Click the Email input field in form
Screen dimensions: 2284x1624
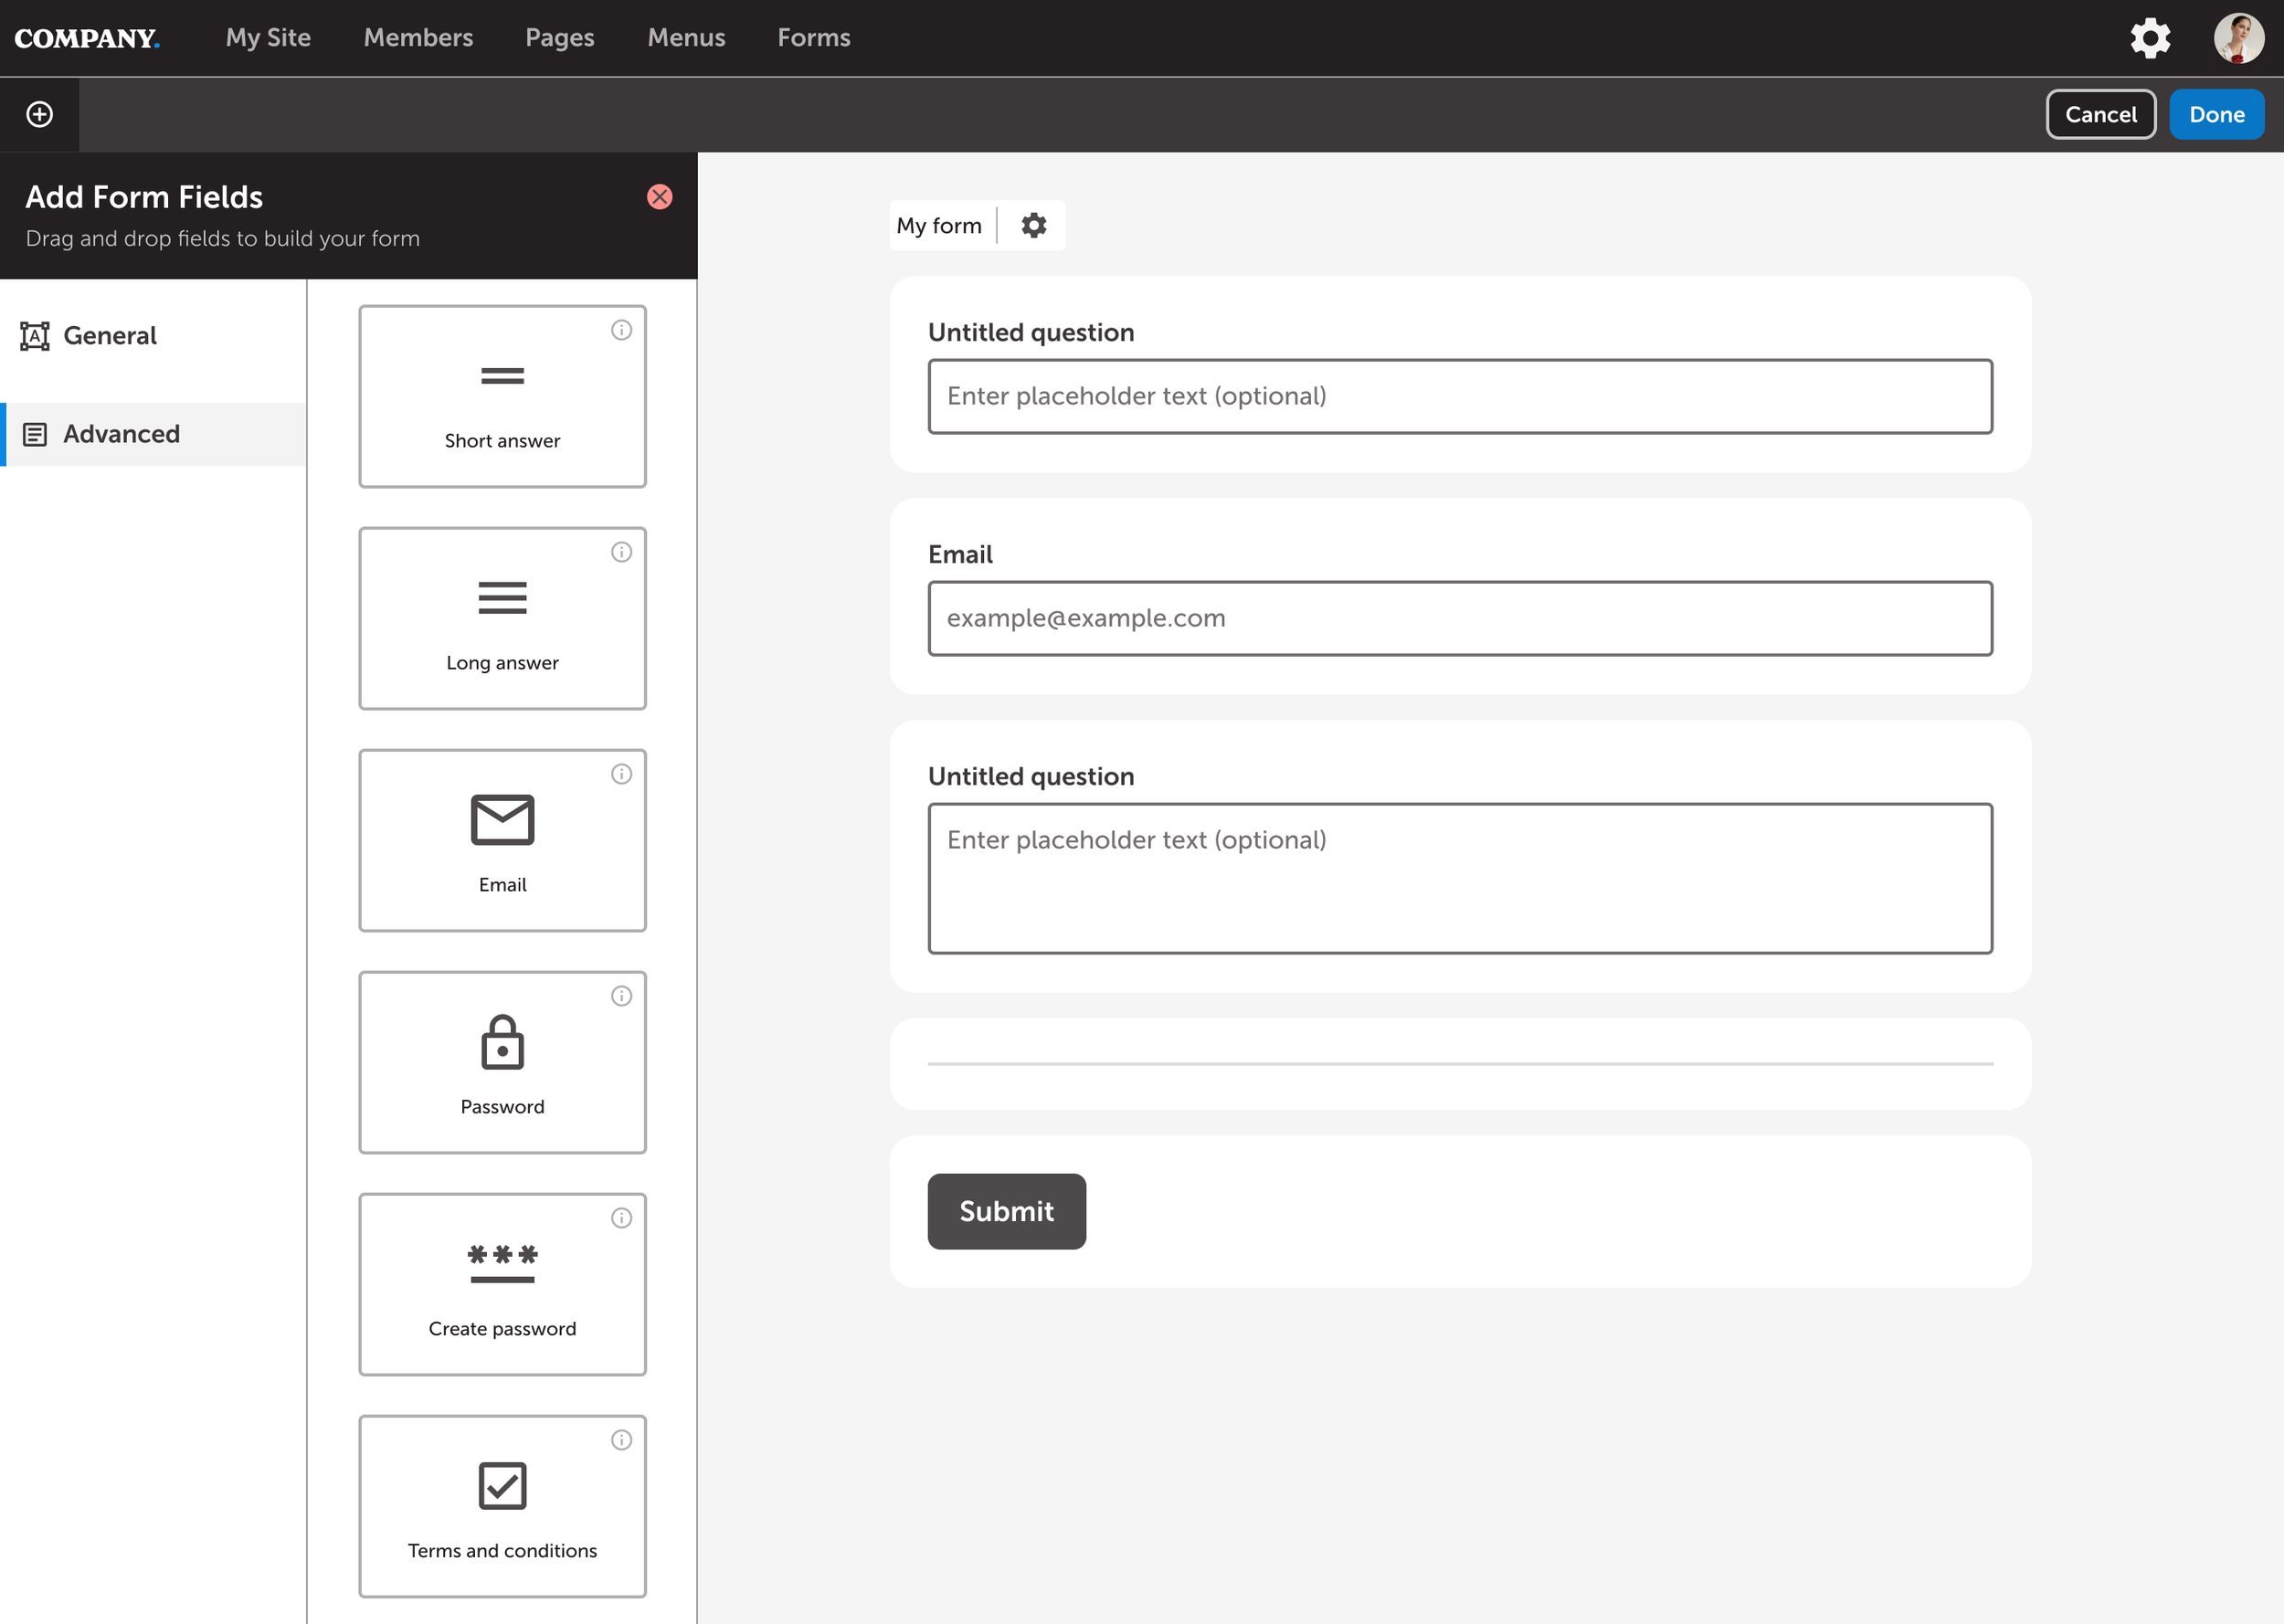[x=1459, y=618]
